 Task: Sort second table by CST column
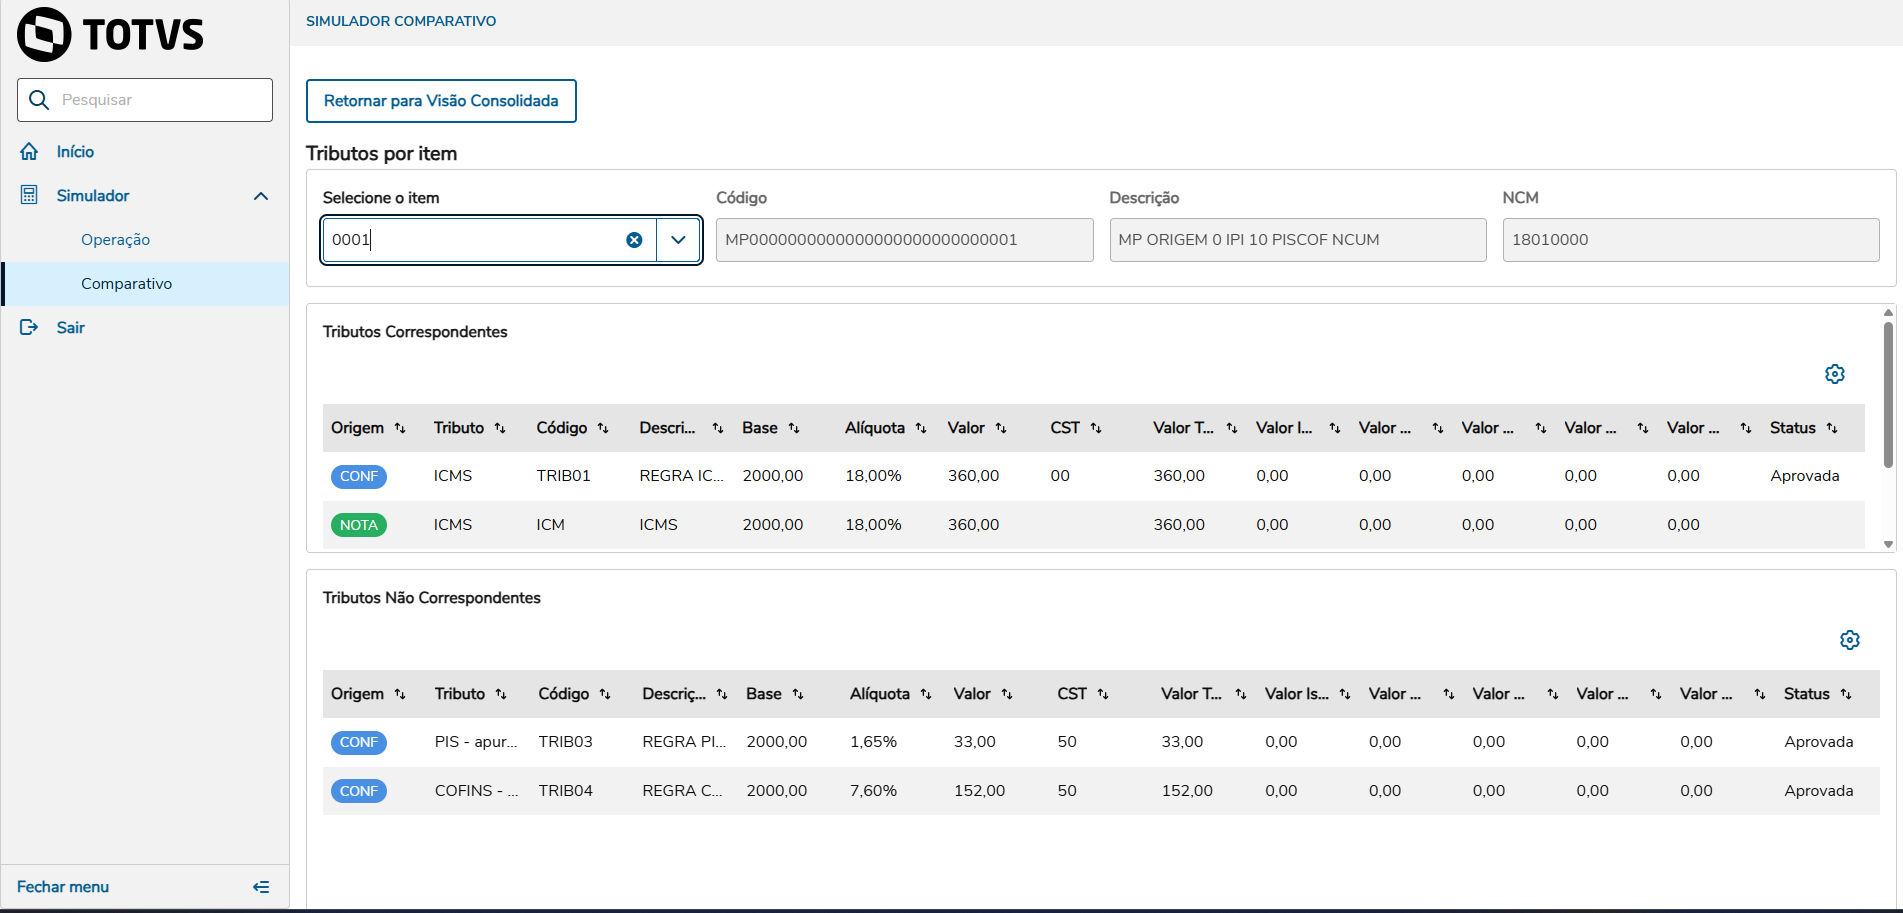pos(1103,694)
